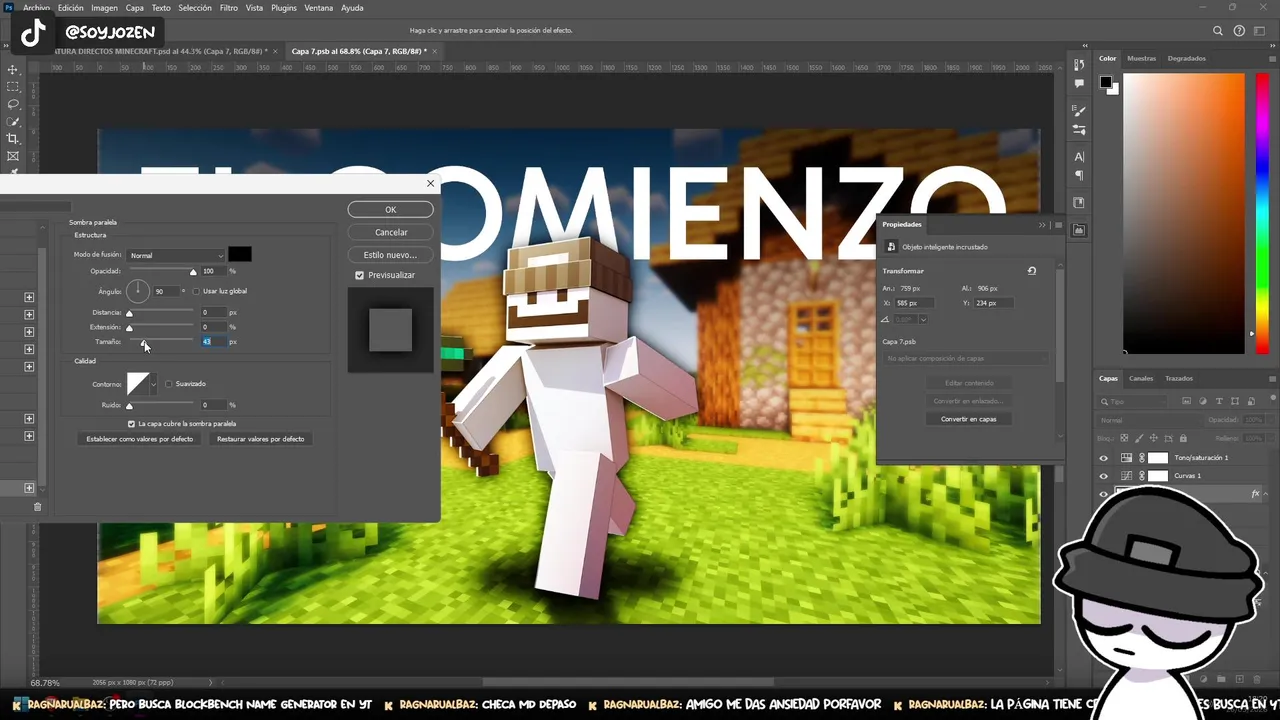Open the Propiedades panel options menu
The width and height of the screenshot is (1280, 720).
click(x=1058, y=225)
